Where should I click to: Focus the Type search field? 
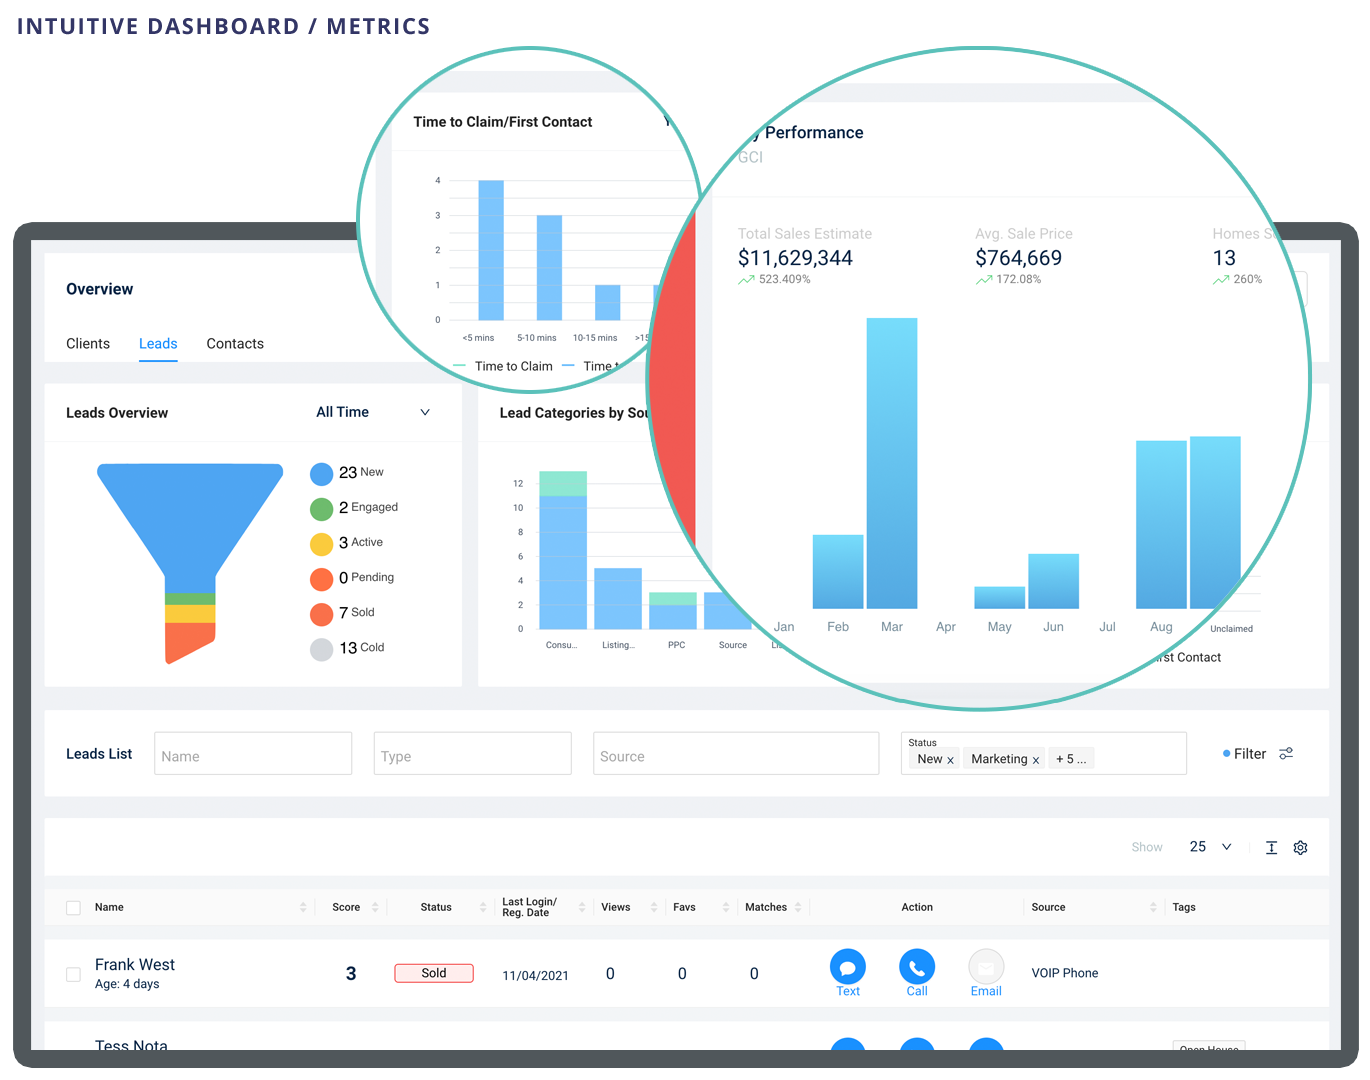(472, 754)
